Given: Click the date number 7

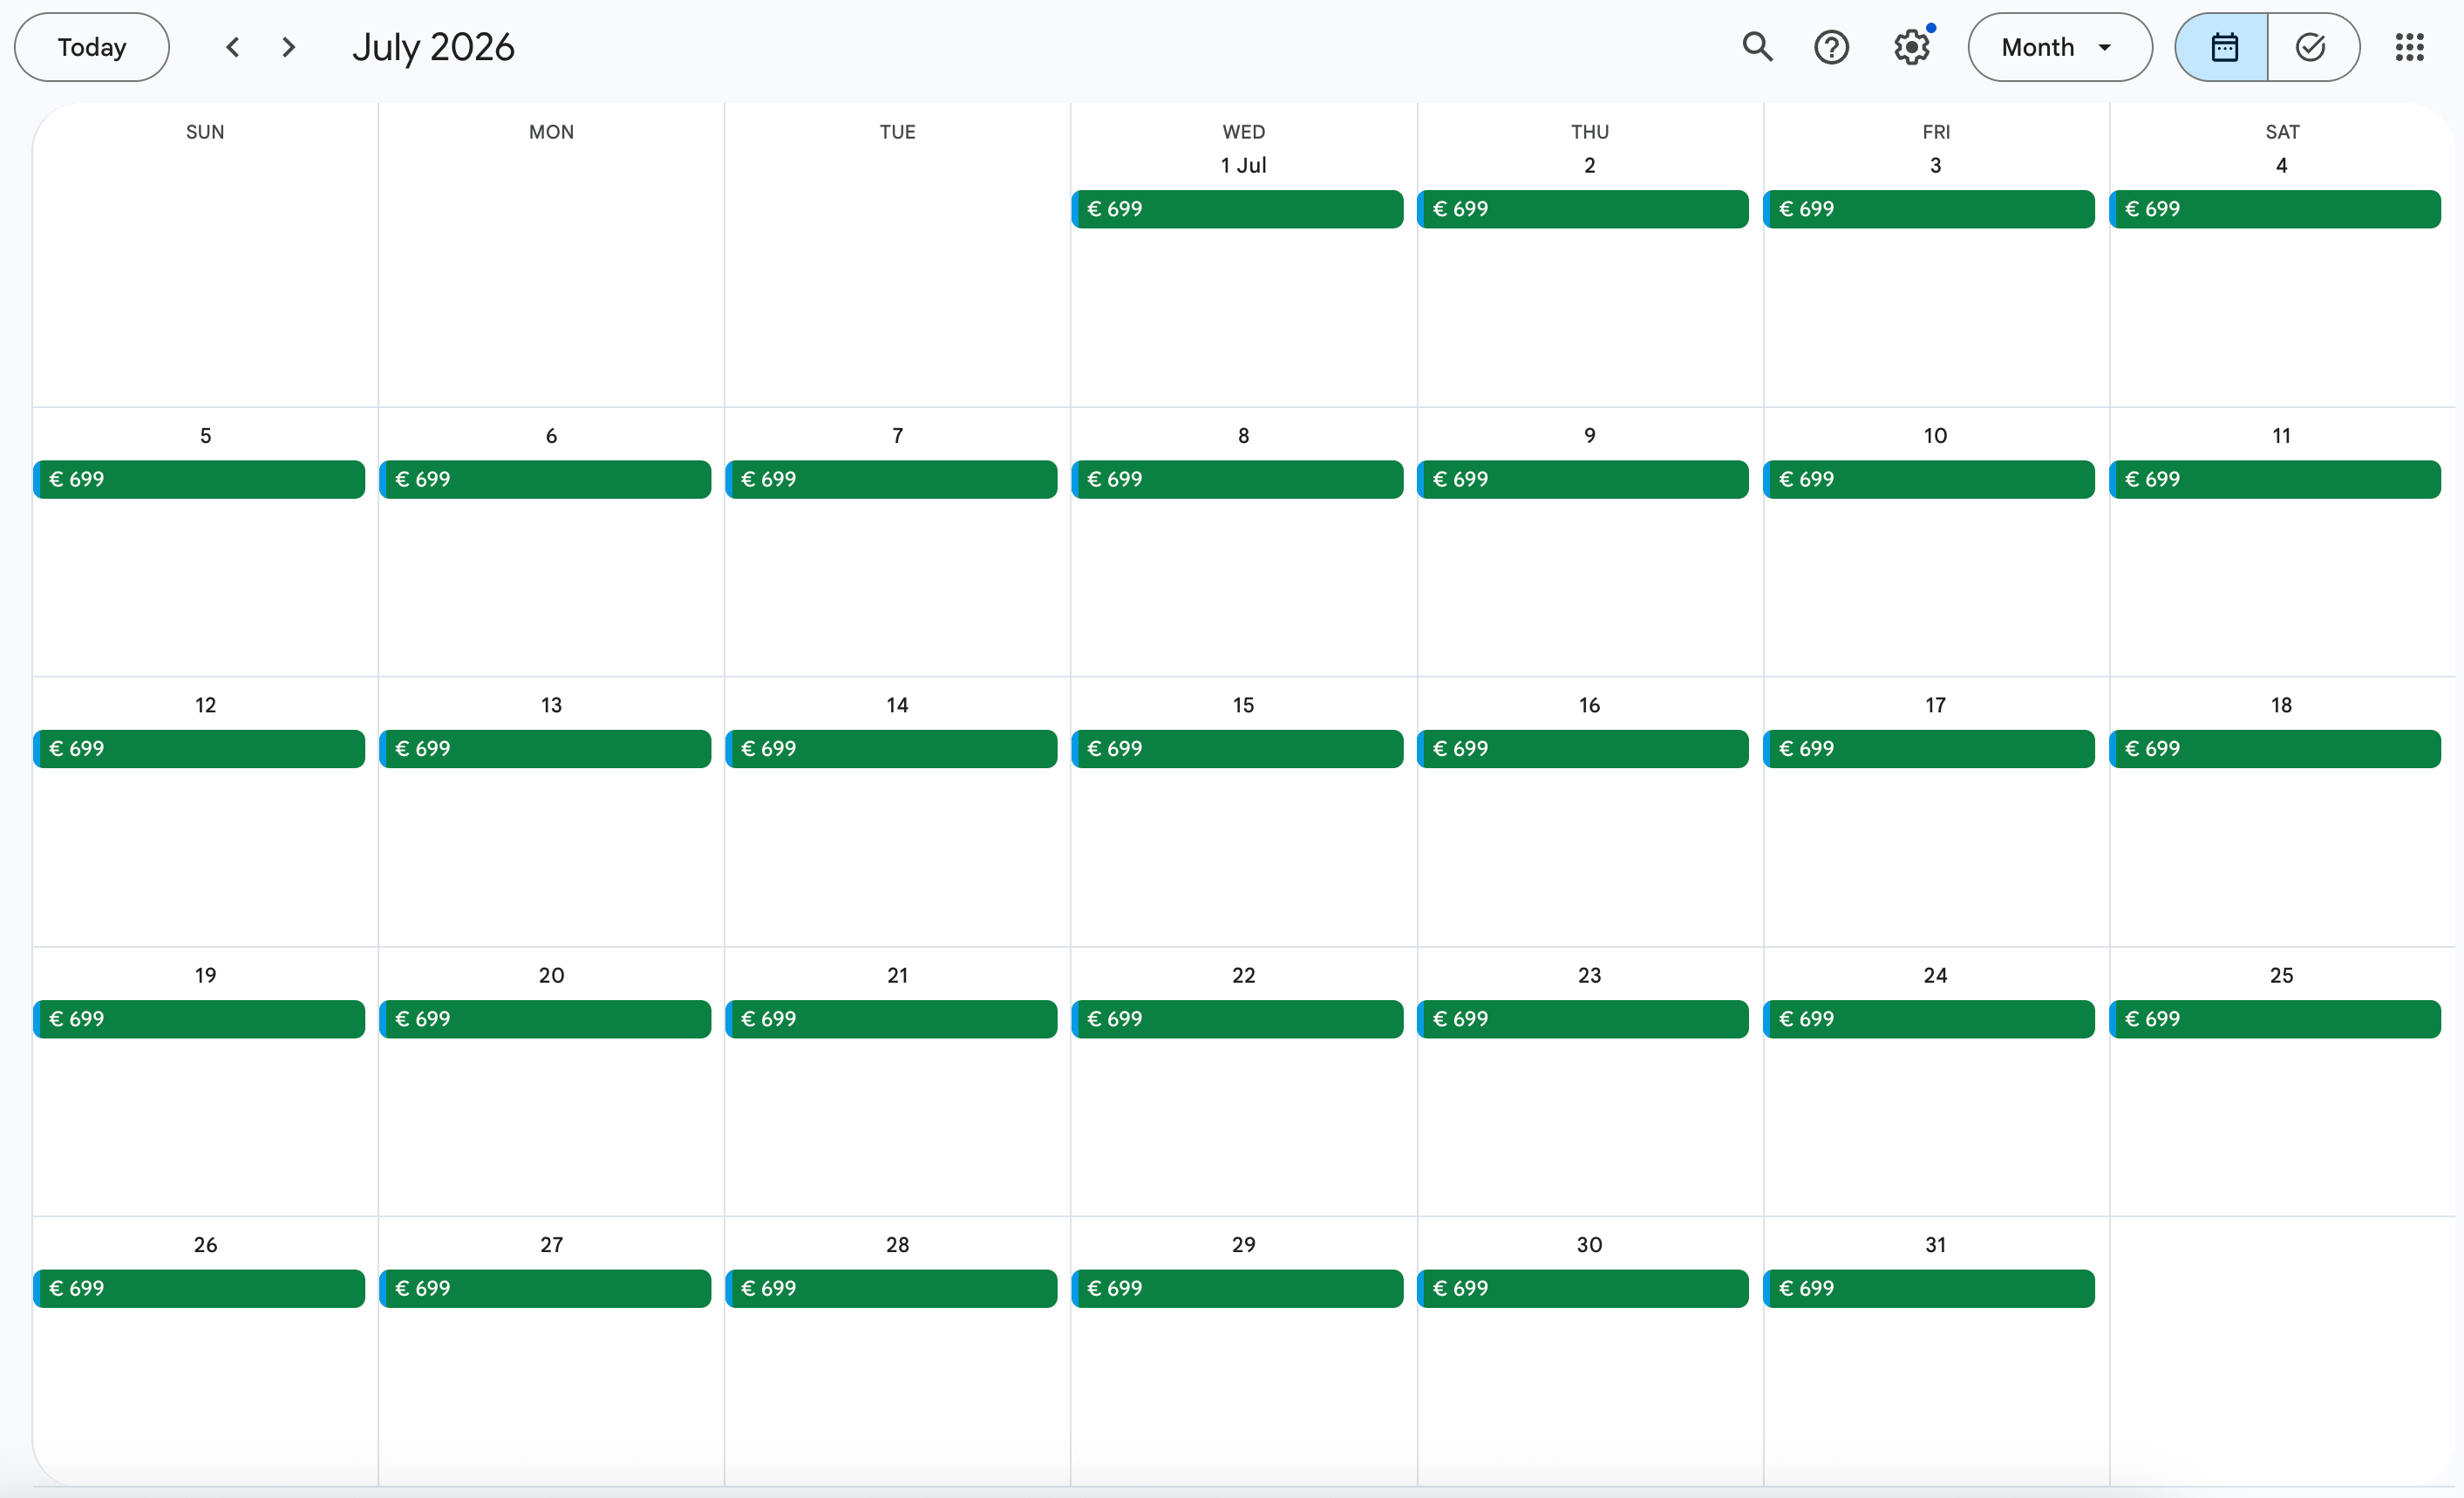Looking at the screenshot, I should click(897, 435).
